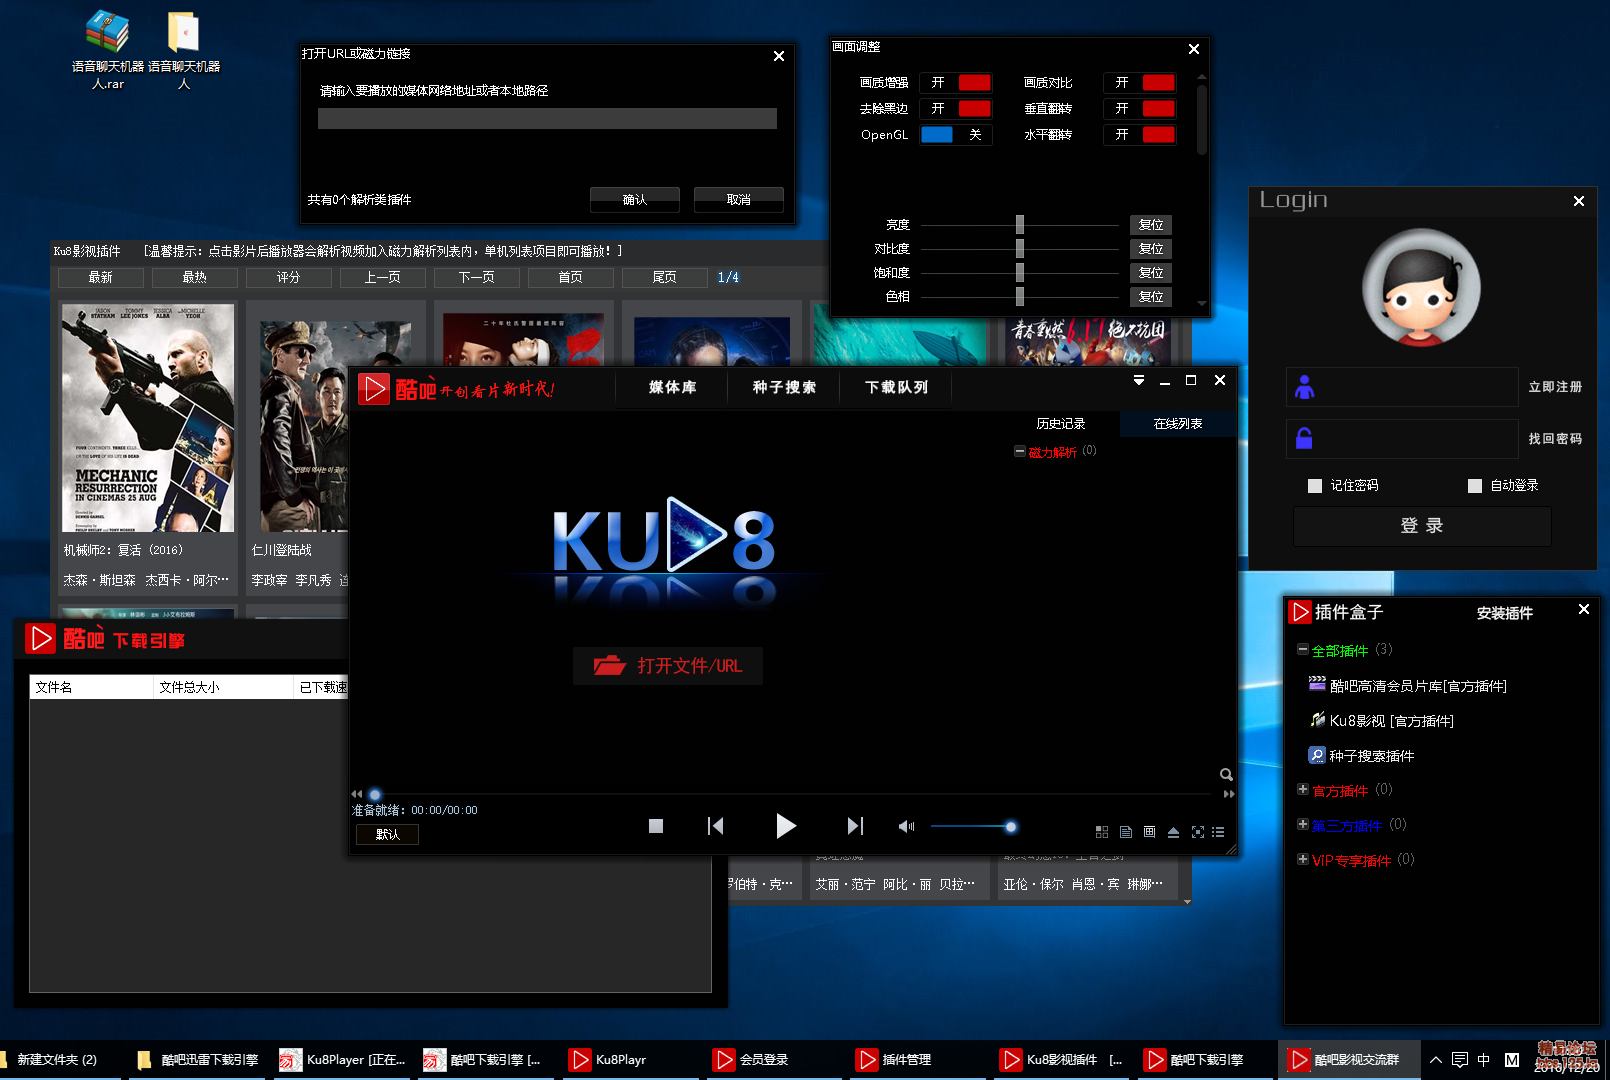Image resolution: width=1610 pixels, height=1080 pixels.
Task: Collapse the 磁力解析 node in player list
Action: [x=1020, y=451]
